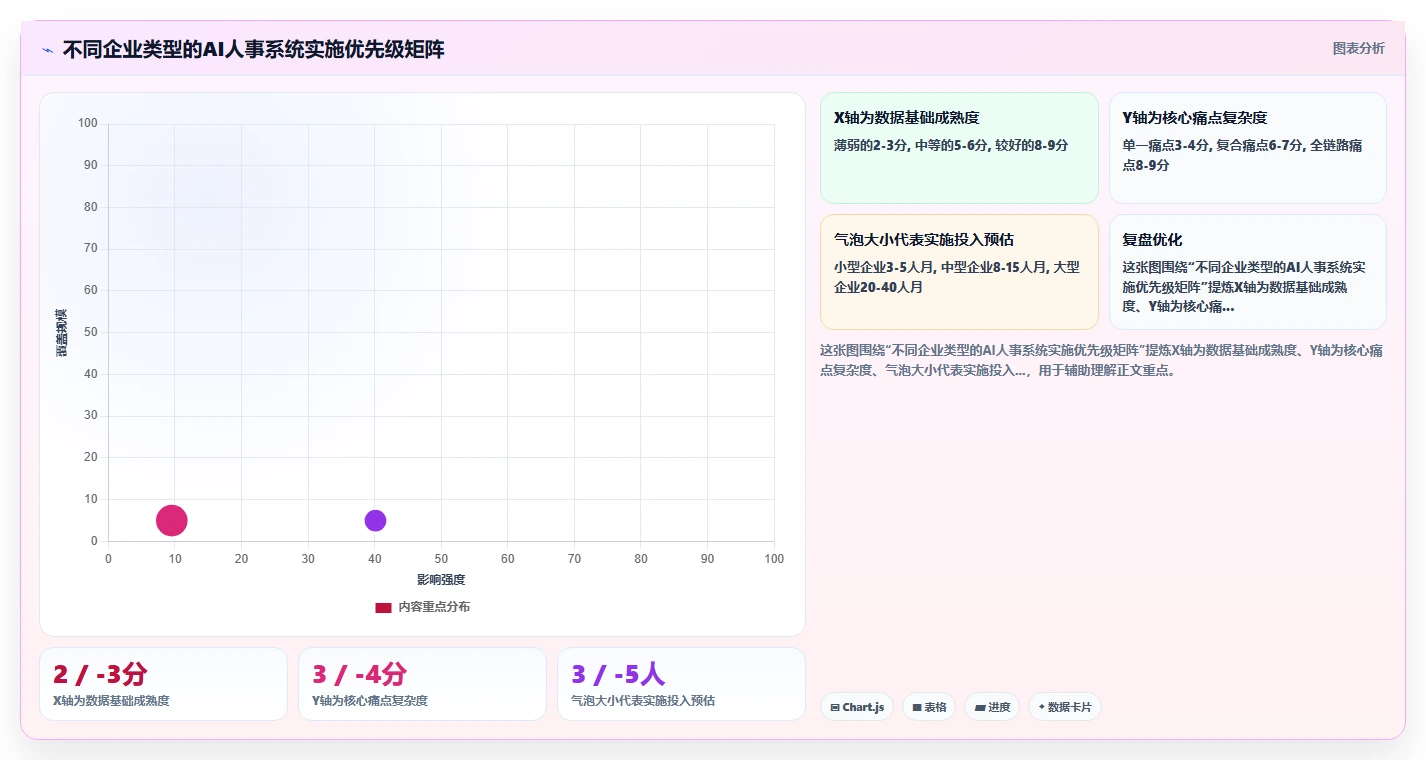Click the 表格 tag
The height and width of the screenshot is (760, 1426).
coord(928,707)
